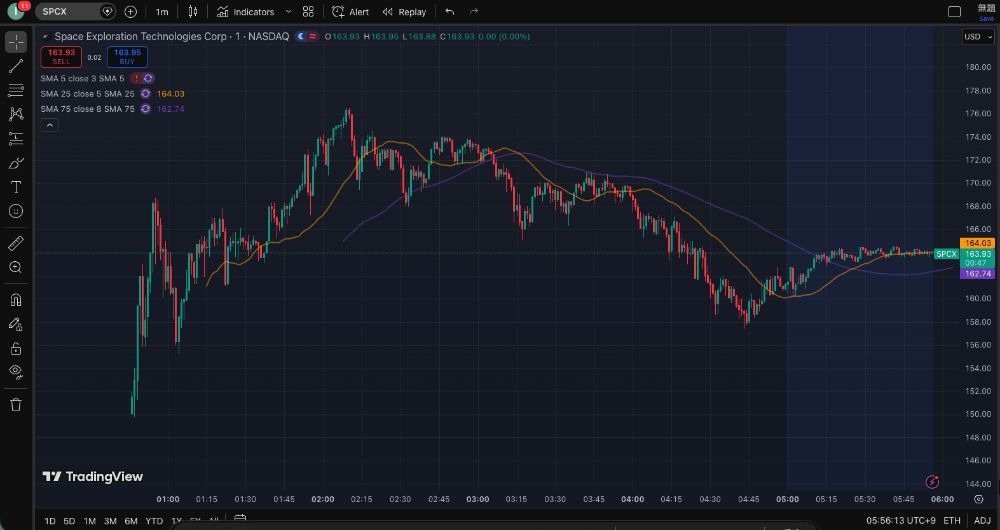Image resolution: width=1000 pixels, height=530 pixels.
Task: Select the ruler measure tool
Action: coord(16,243)
